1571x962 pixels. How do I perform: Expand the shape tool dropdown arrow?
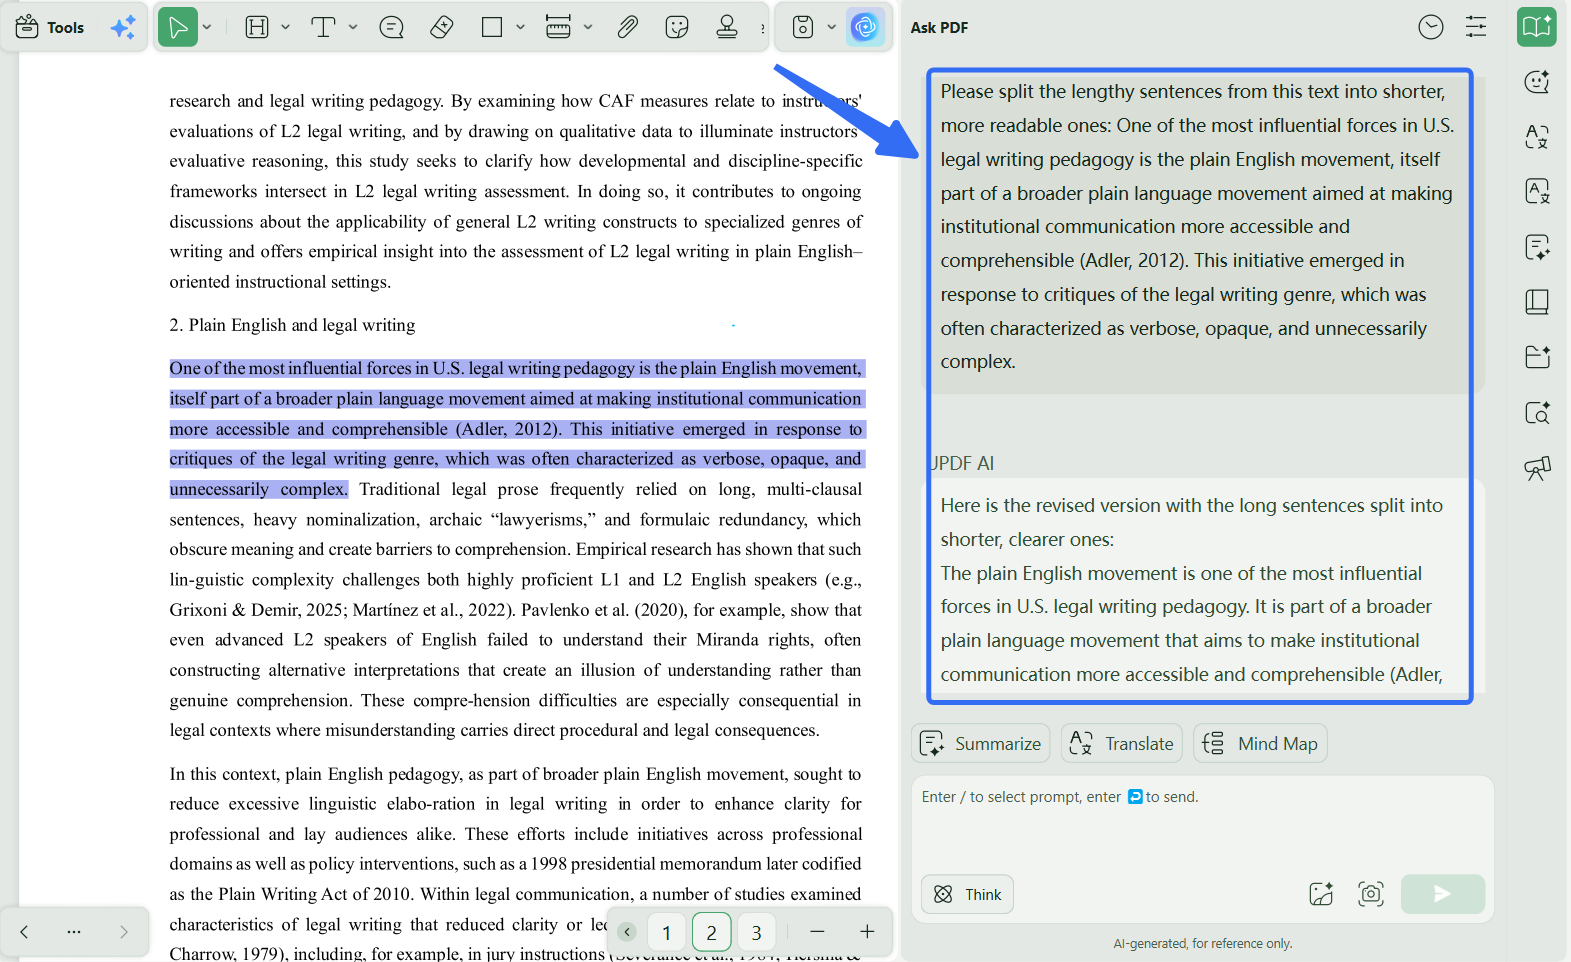(520, 27)
